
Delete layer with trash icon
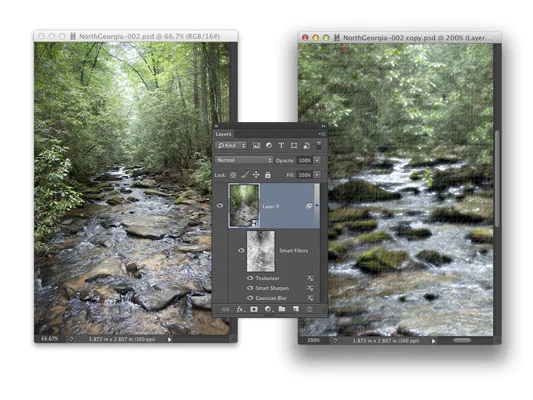(309, 309)
